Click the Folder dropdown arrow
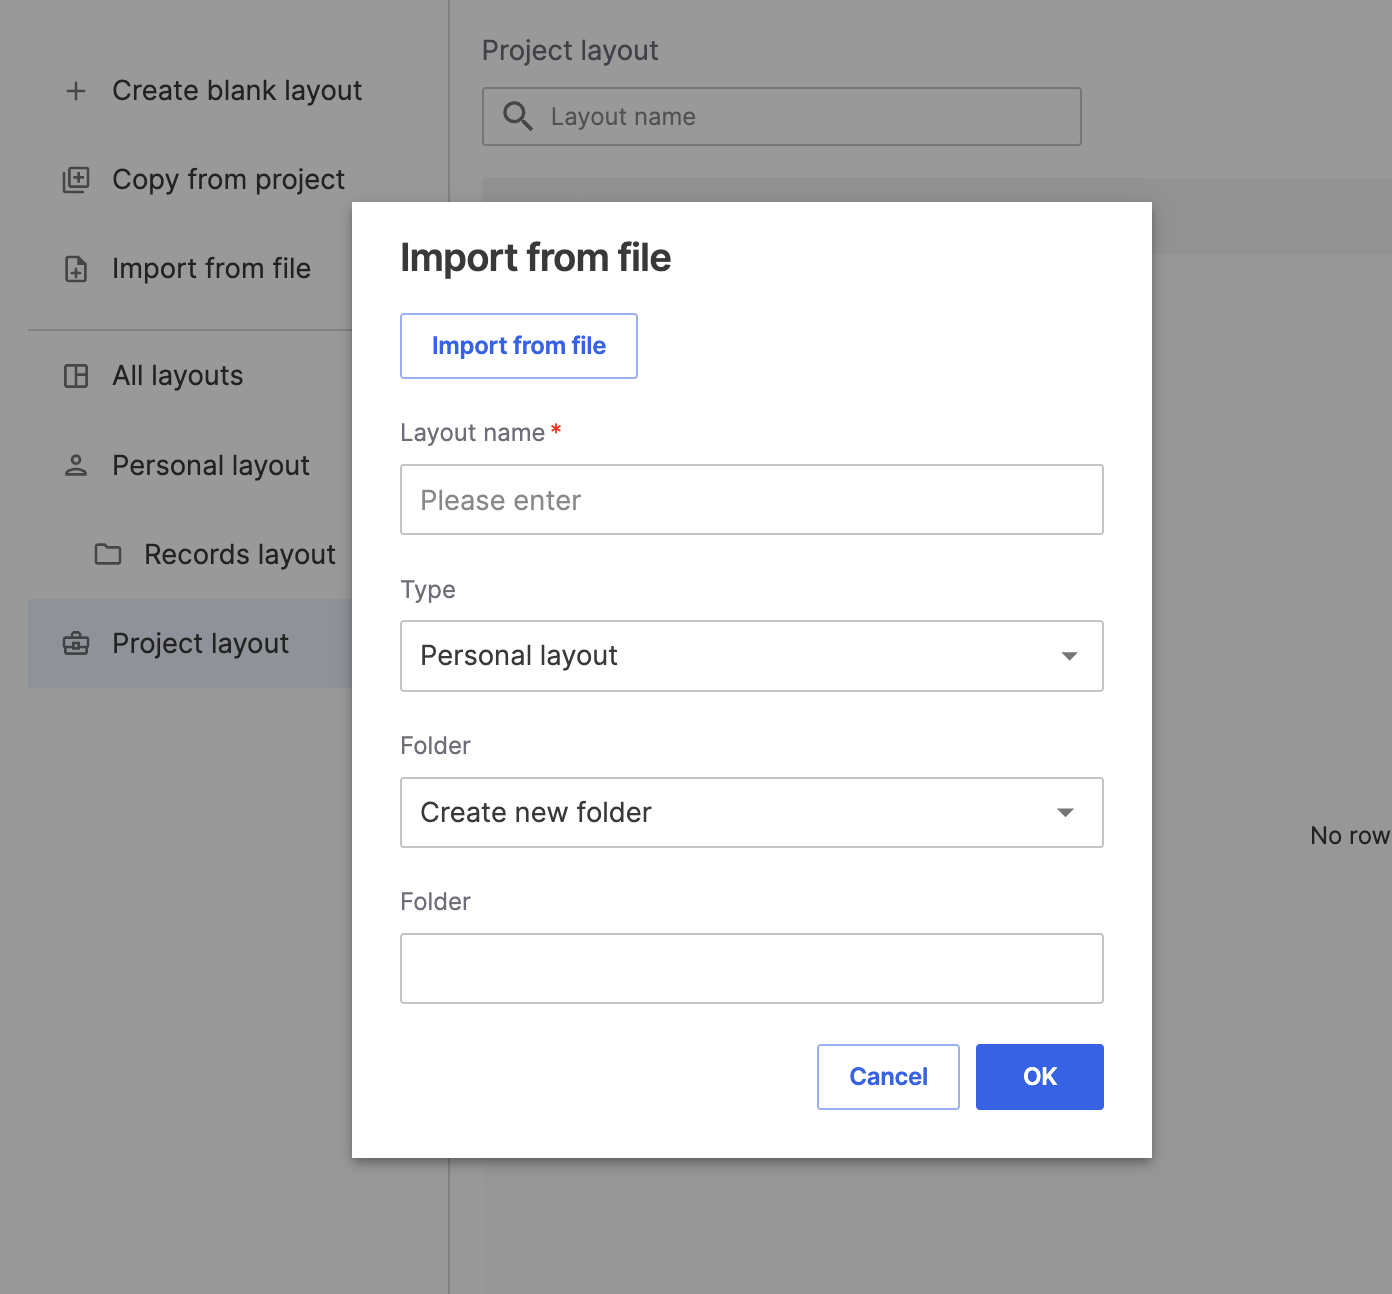1392x1294 pixels. (1066, 812)
